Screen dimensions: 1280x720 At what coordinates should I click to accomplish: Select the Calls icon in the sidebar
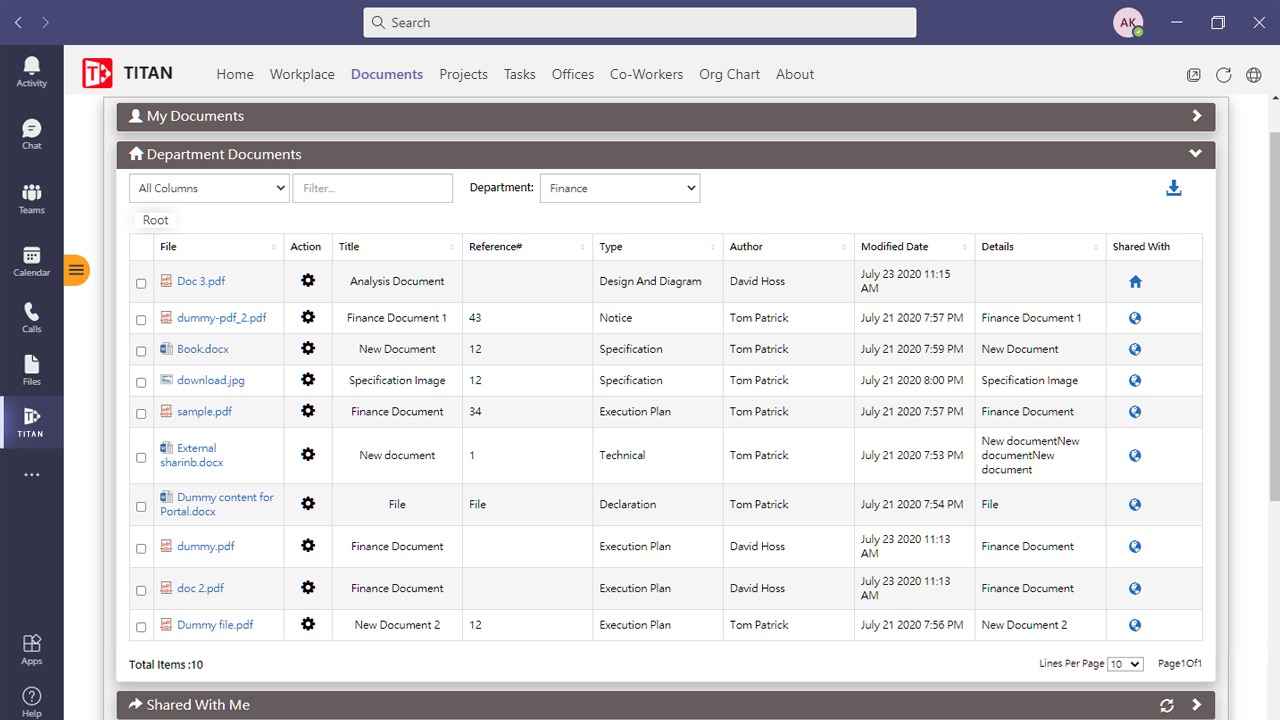[x=31, y=318]
